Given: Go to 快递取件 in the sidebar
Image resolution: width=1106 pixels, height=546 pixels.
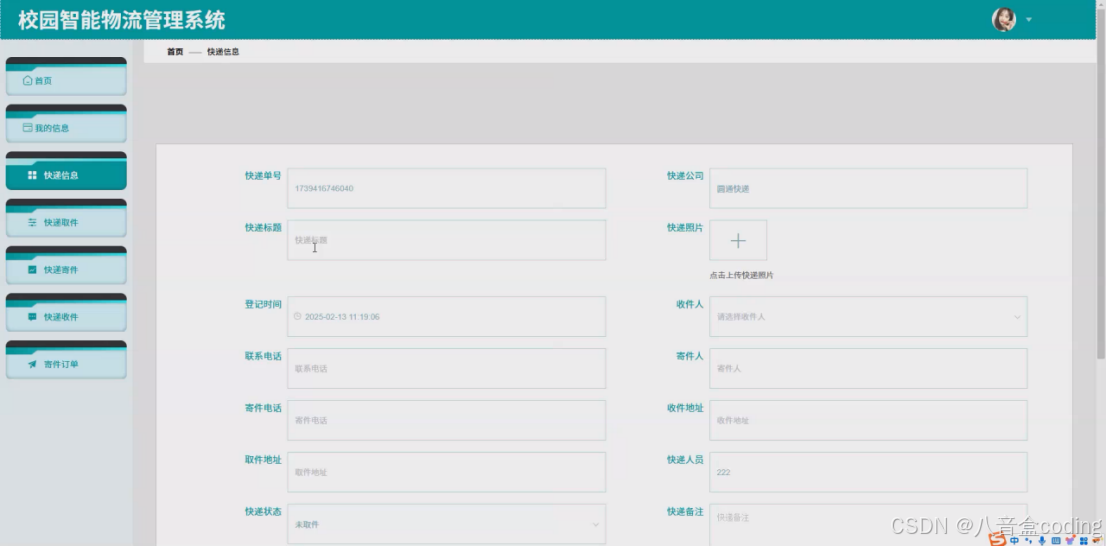Looking at the screenshot, I should coord(66,218).
